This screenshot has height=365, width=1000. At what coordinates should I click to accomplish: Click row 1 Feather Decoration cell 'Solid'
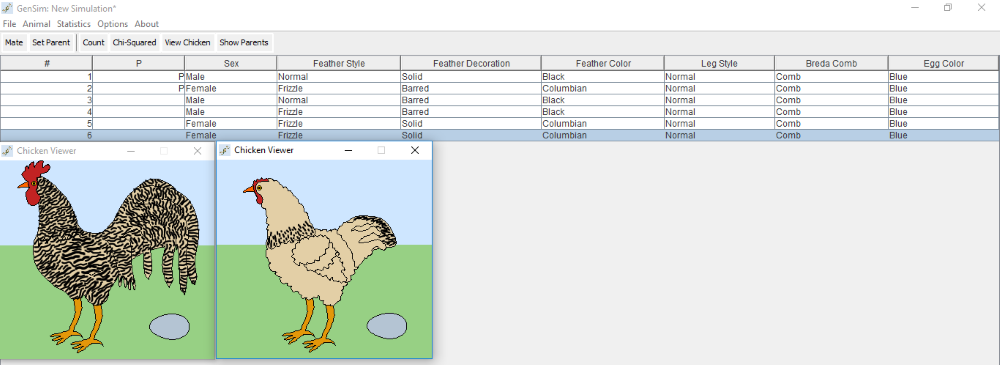[x=471, y=77]
